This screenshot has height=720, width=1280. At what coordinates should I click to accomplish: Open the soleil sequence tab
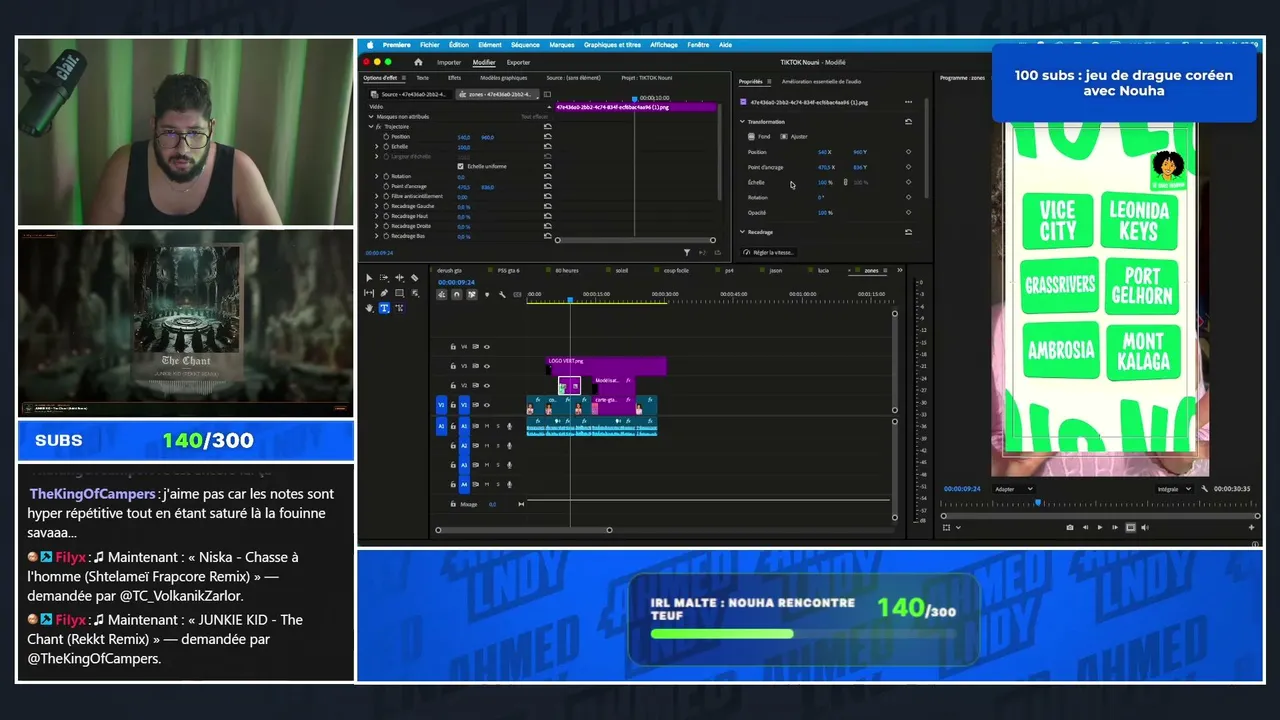tap(621, 270)
